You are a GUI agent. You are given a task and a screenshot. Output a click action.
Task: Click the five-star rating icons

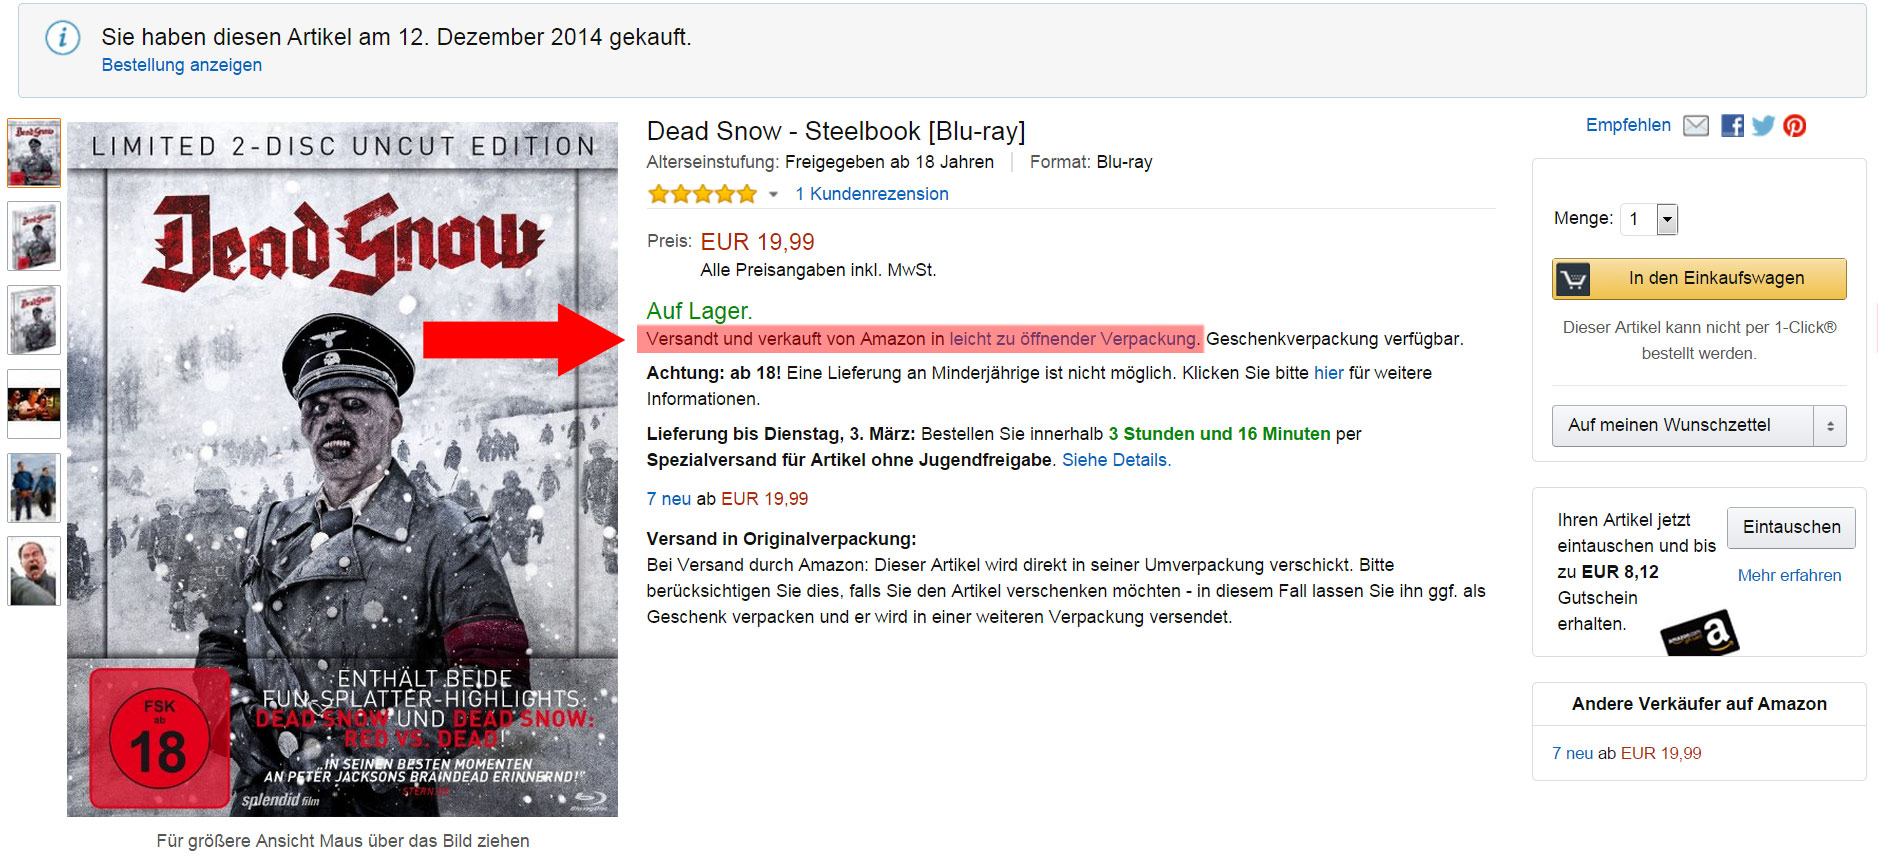(702, 194)
